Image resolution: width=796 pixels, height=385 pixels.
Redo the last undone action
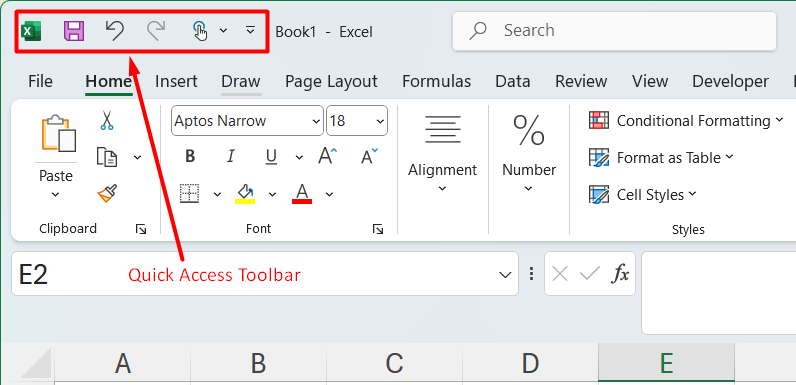click(x=156, y=30)
